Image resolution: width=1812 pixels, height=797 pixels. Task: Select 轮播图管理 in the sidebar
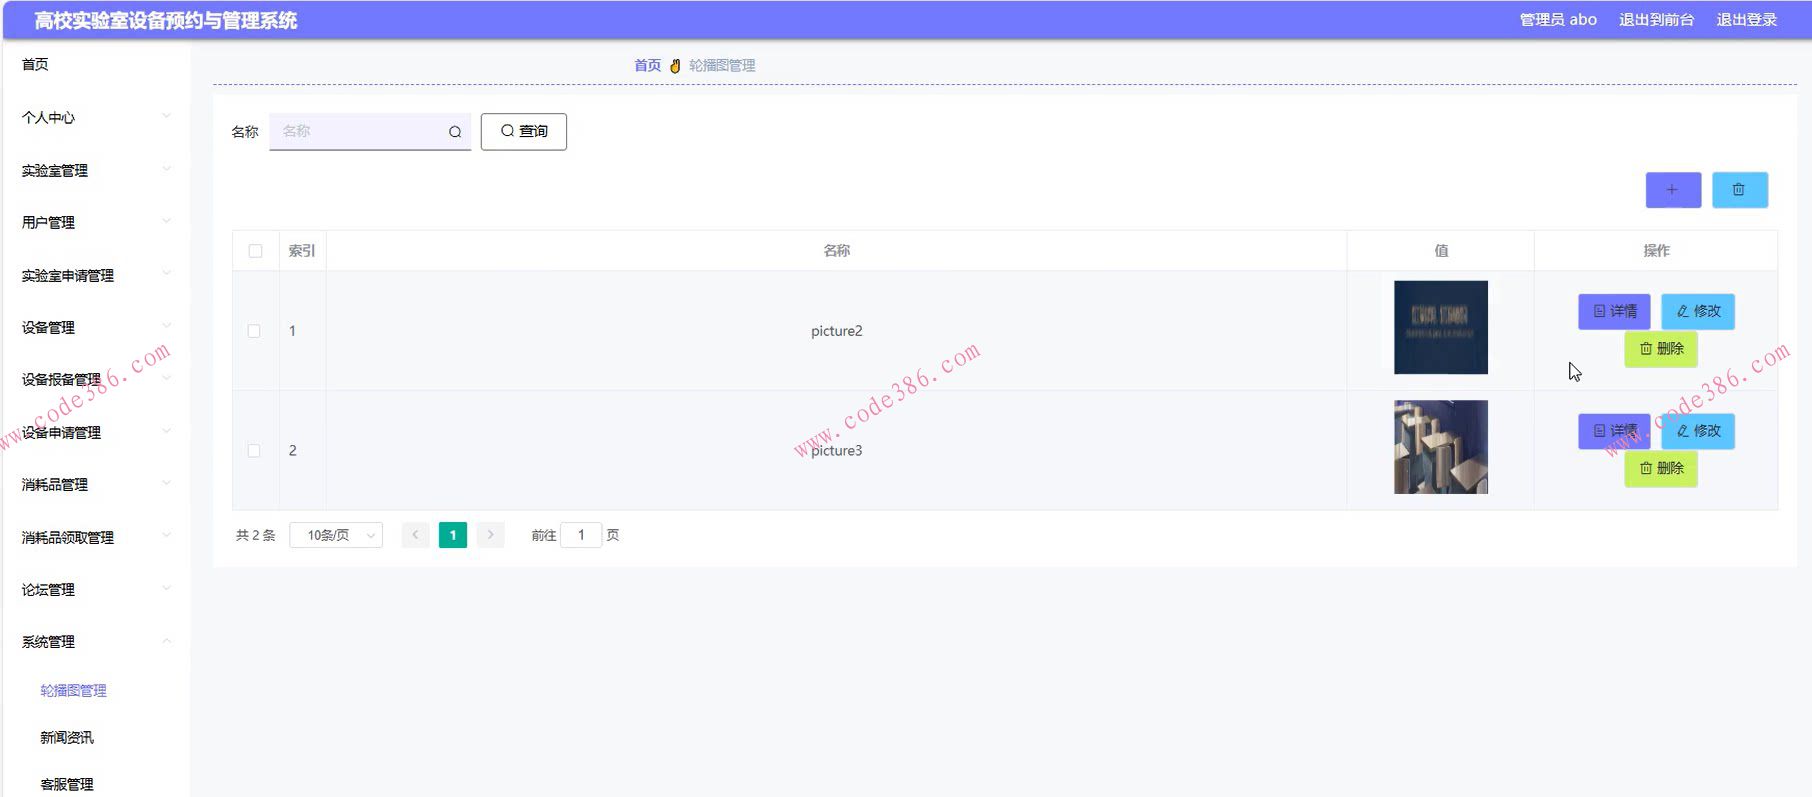pyautogui.click(x=73, y=690)
